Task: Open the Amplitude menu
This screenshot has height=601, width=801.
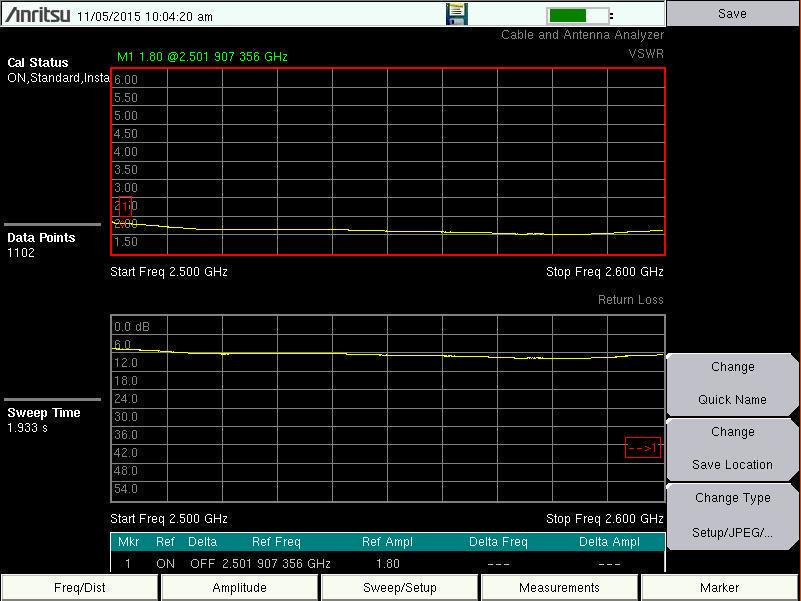Action: 240,587
